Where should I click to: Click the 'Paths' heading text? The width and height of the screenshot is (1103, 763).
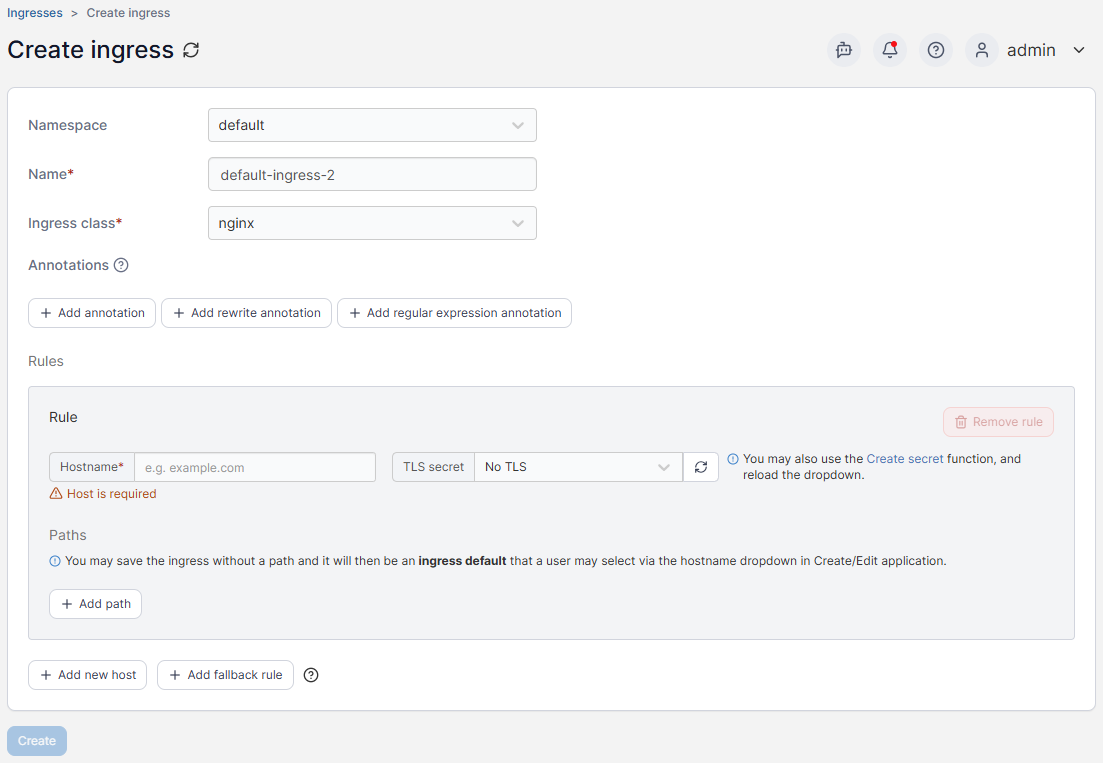coord(68,535)
